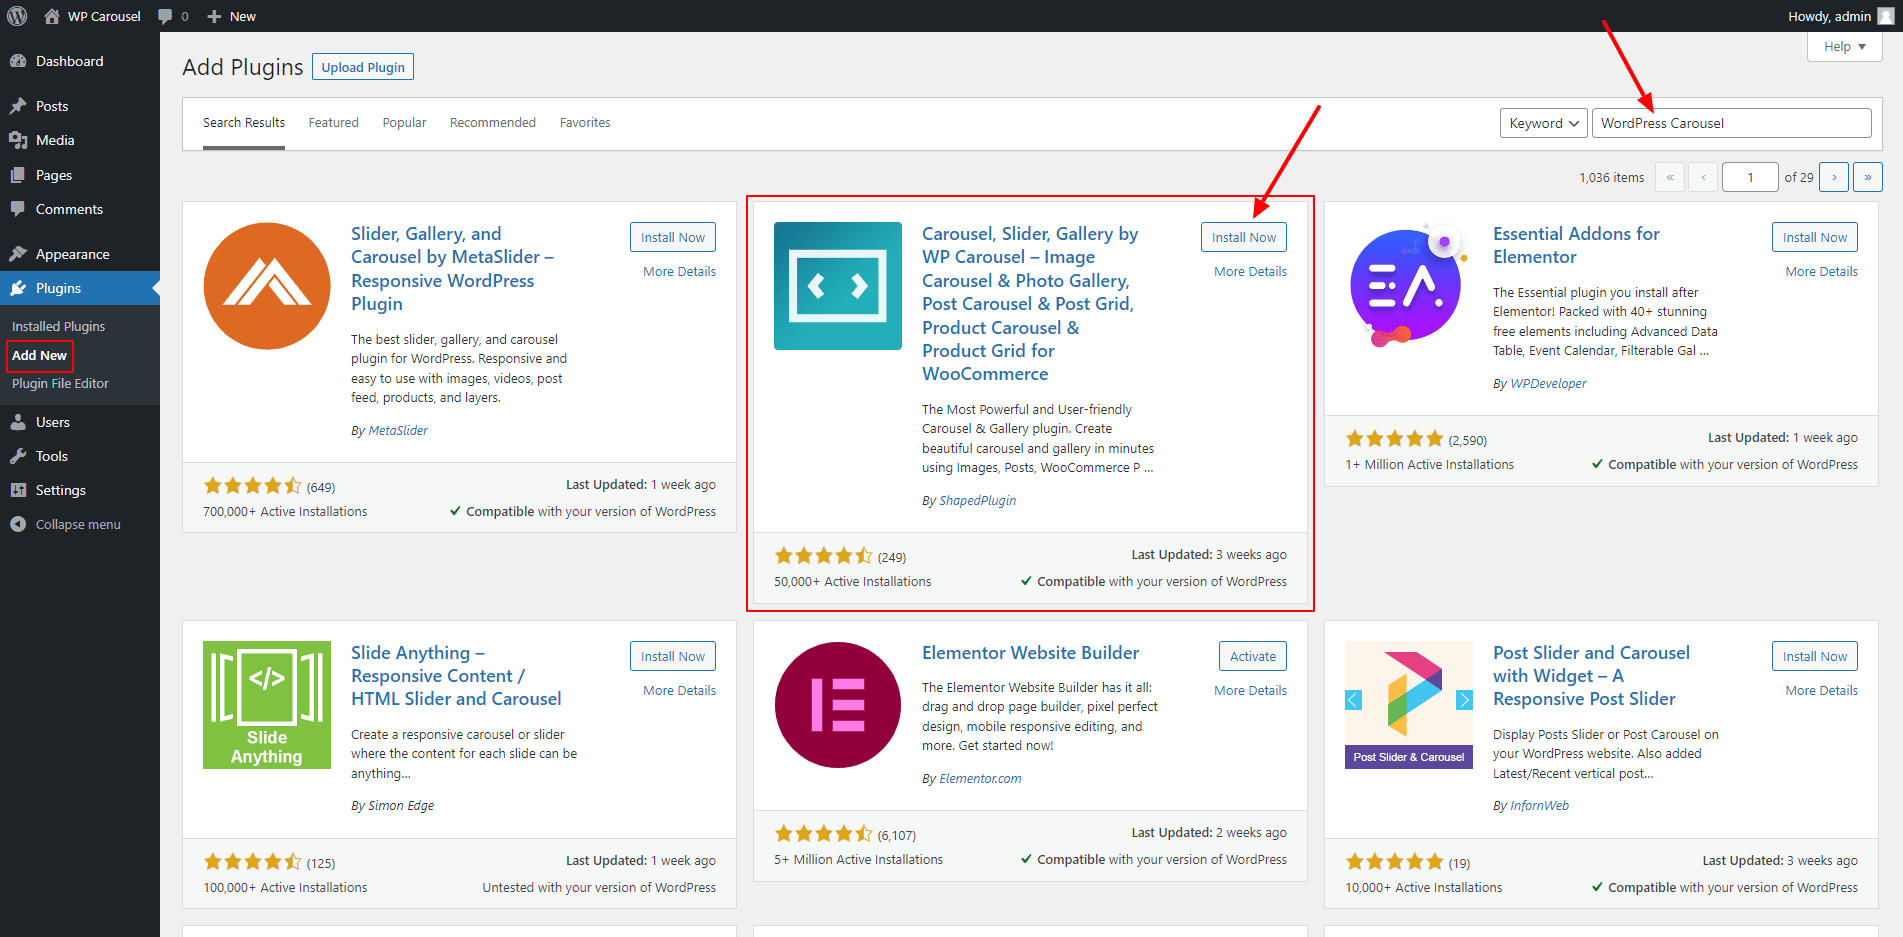Go to next results page arrow
The width and height of the screenshot is (1903, 937).
(1834, 177)
